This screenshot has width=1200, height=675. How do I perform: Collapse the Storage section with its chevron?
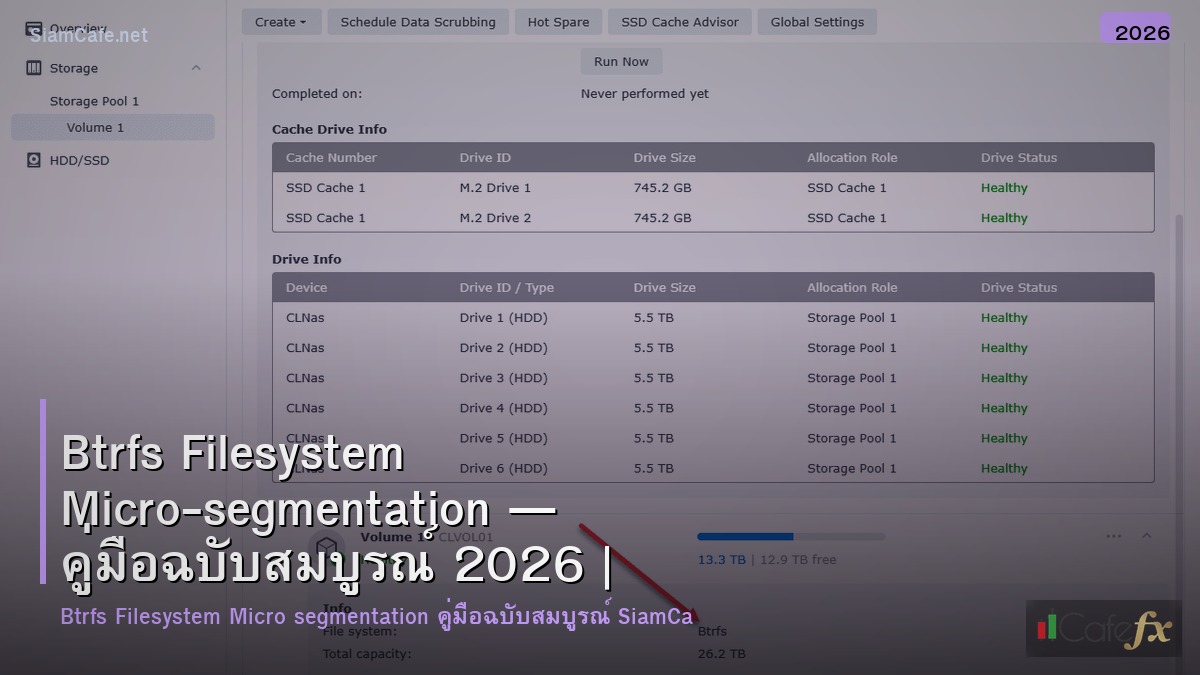(197, 68)
